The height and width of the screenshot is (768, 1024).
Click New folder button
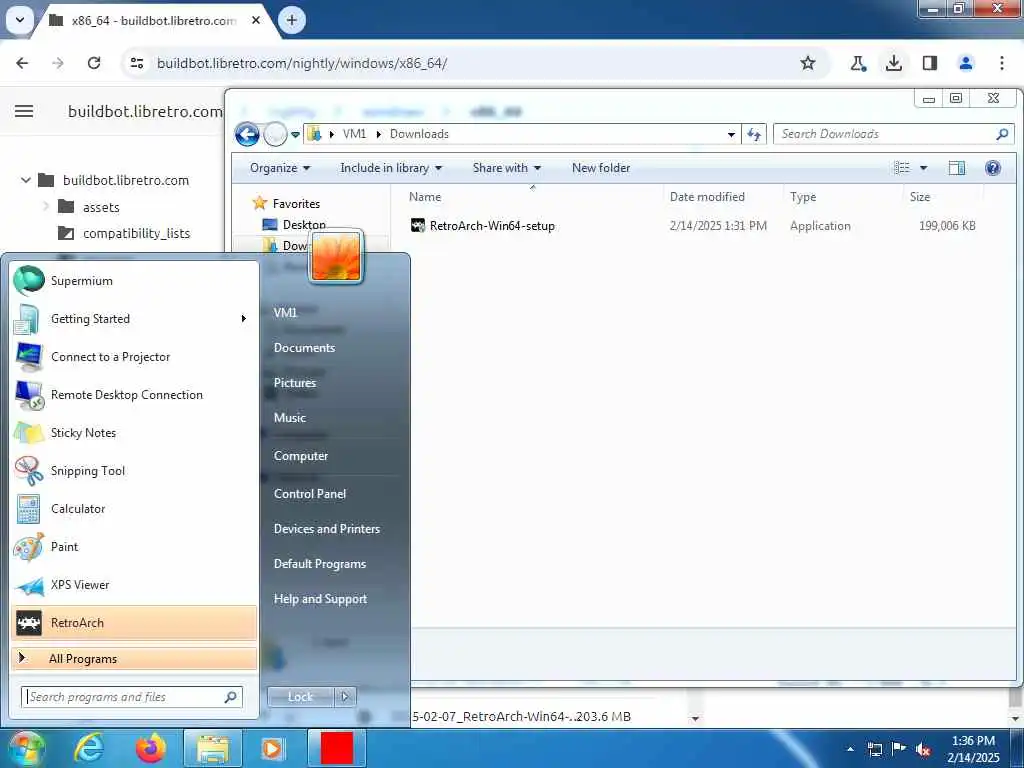[x=601, y=168]
